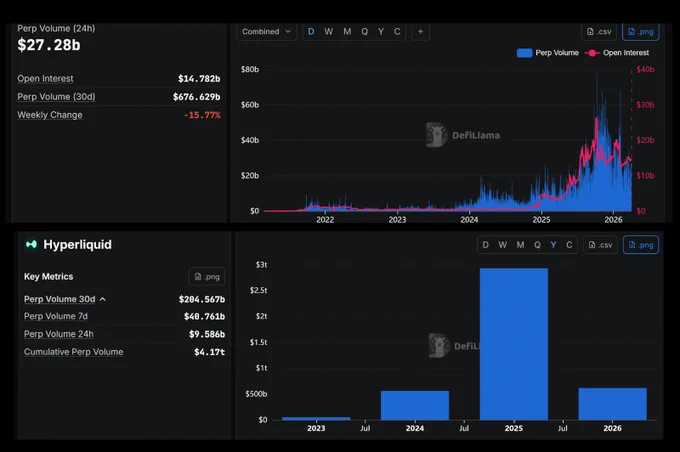This screenshot has height=452, width=680.
Task: Click the $9.586b 24h volume value
Action: click(x=207, y=334)
